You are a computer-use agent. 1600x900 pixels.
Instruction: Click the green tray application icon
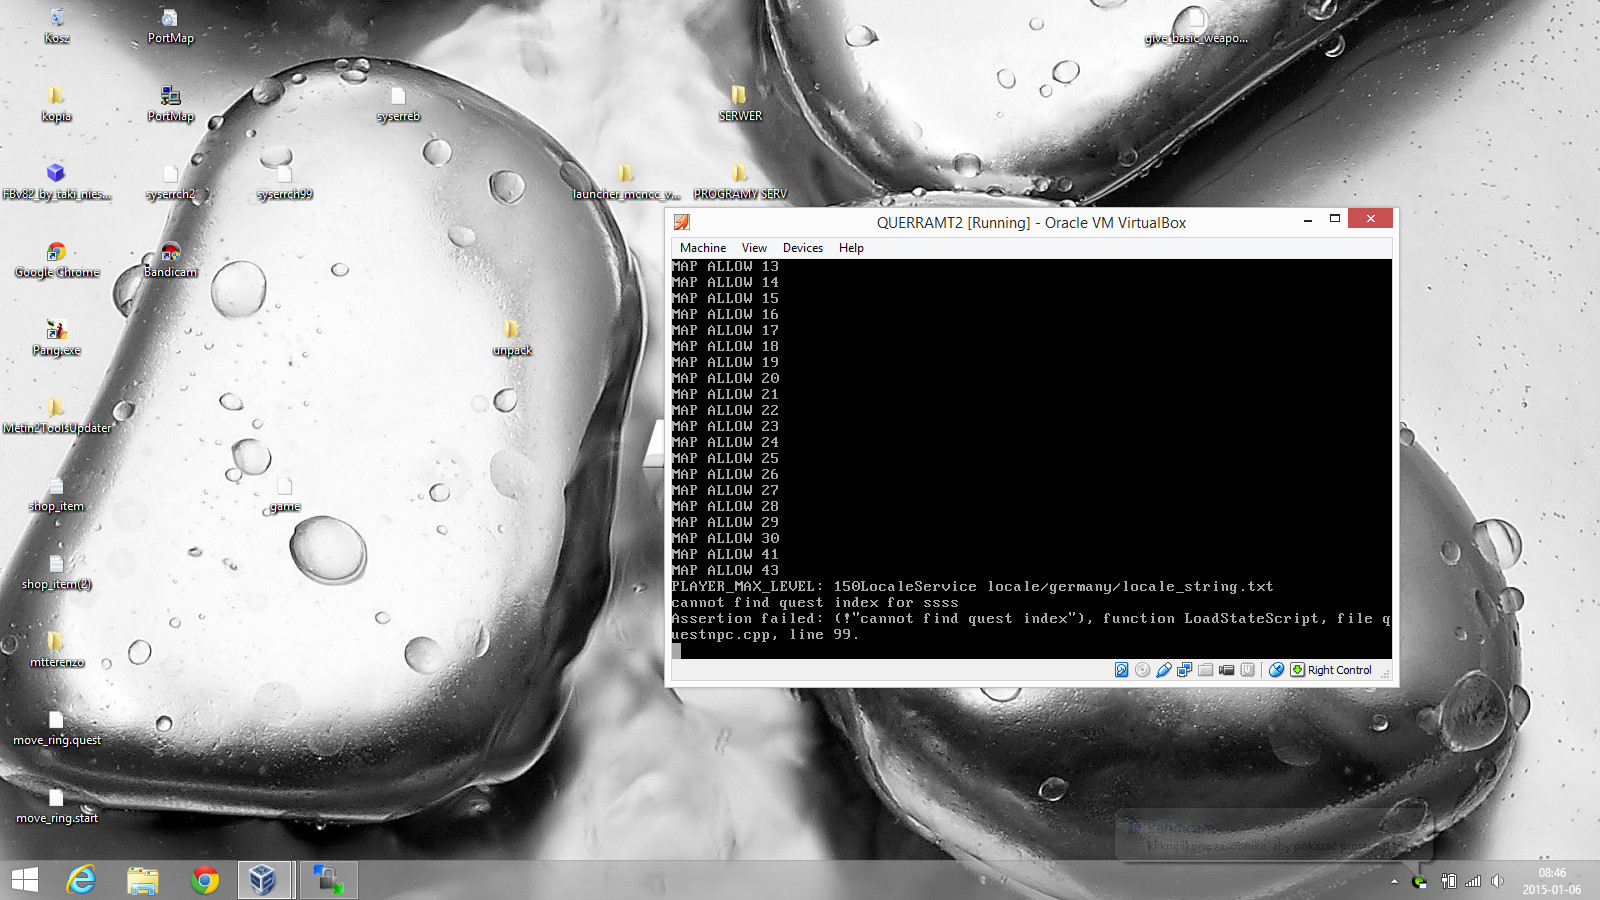pyautogui.click(x=1419, y=881)
